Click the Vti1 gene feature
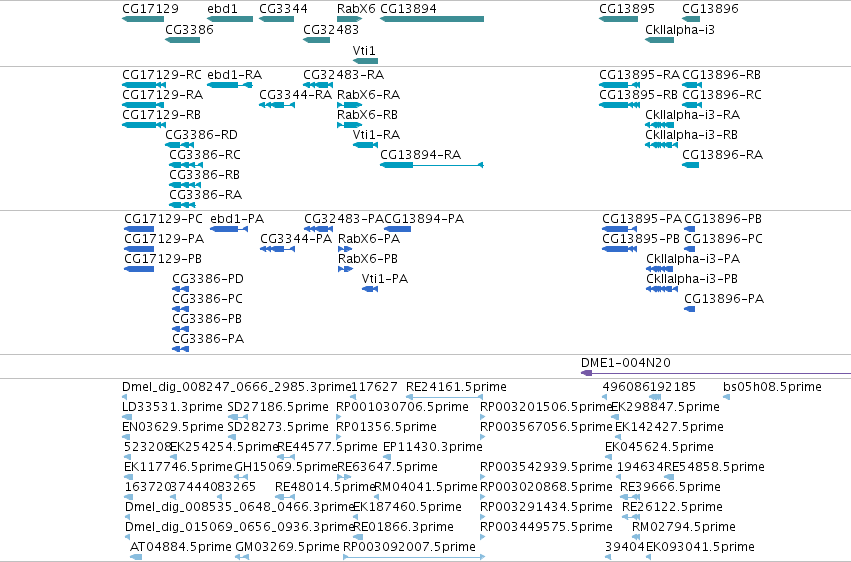The height and width of the screenshot is (562, 851). [365, 61]
